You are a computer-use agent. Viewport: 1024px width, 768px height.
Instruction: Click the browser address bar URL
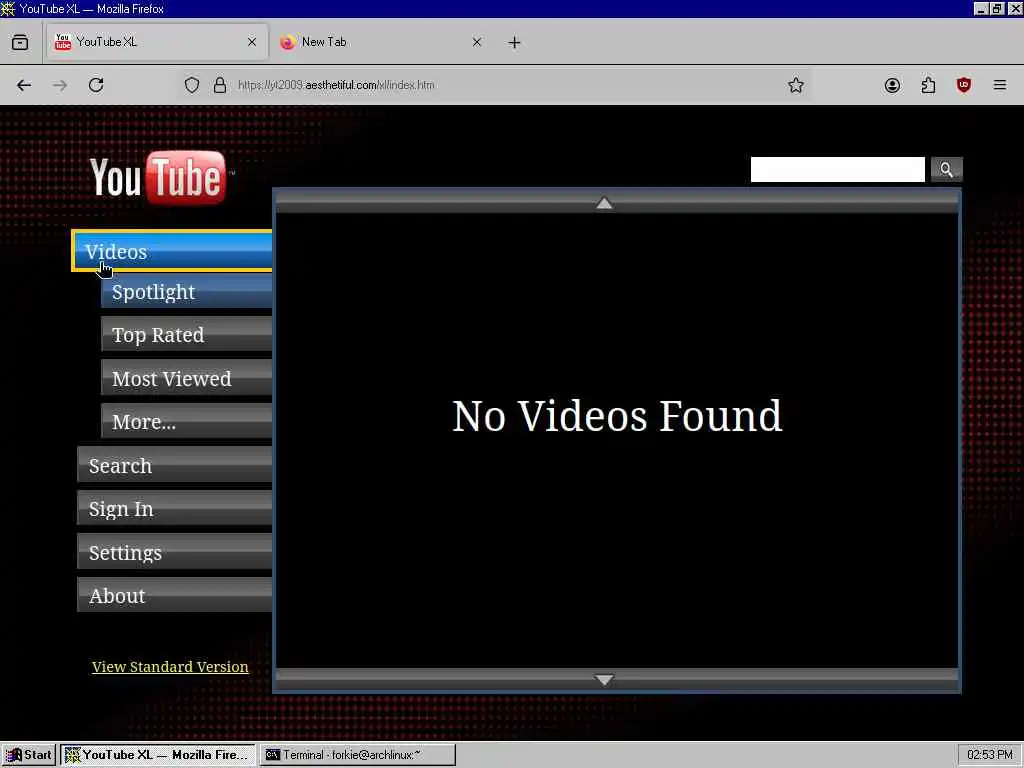336,85
